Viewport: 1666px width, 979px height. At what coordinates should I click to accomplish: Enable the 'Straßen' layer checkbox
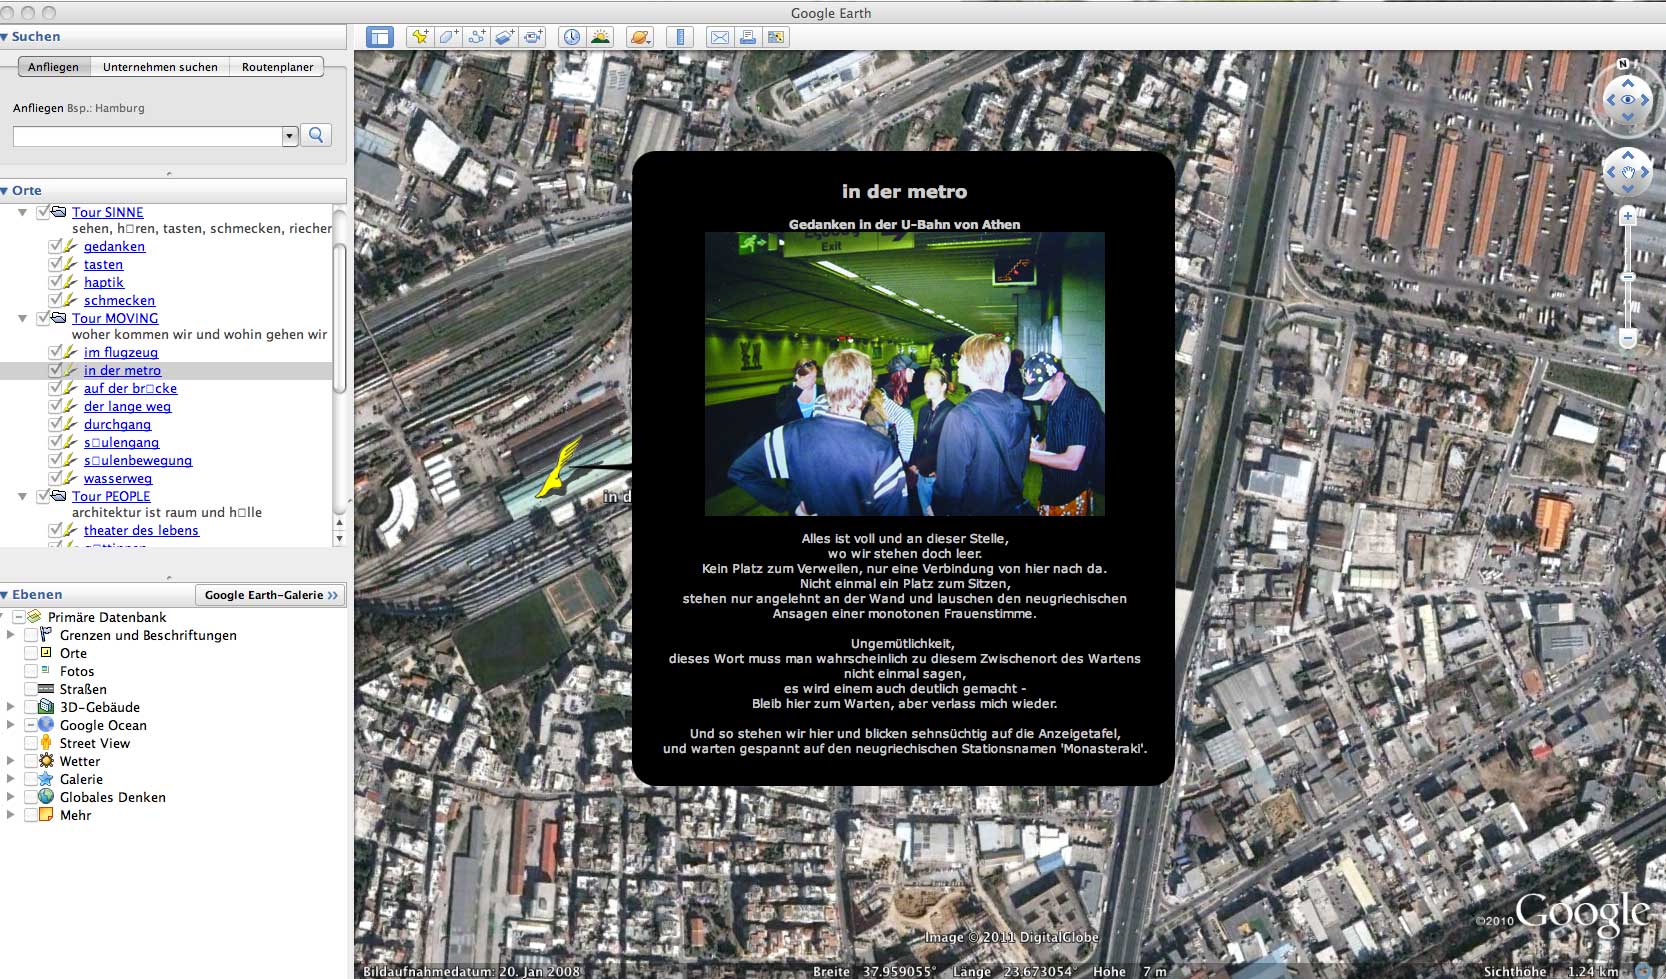click(x=31, y=689)
